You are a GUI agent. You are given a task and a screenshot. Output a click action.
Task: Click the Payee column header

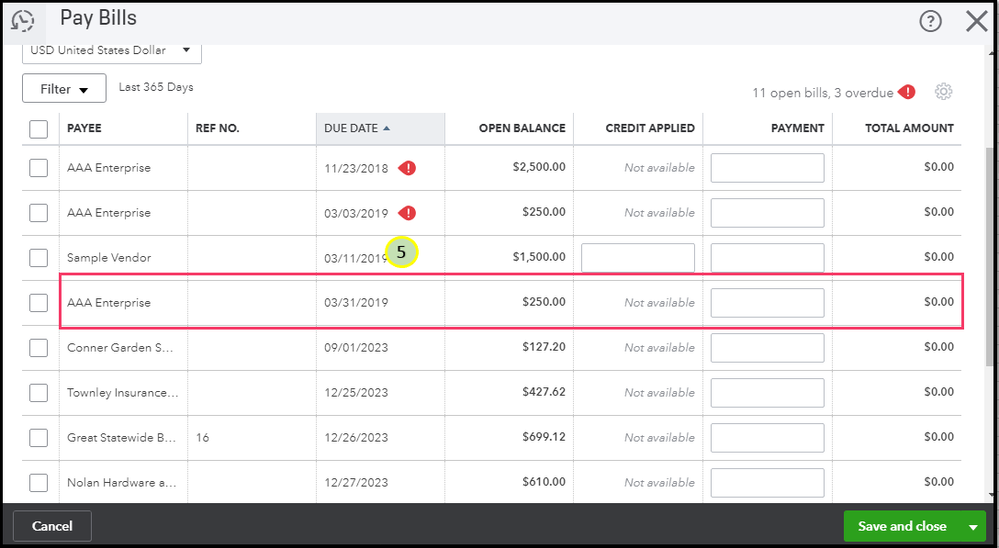(x=84, y=128)
